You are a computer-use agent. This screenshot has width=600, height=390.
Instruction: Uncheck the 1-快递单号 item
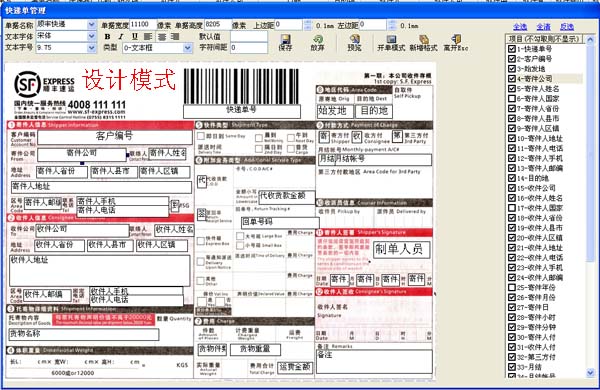512,49
